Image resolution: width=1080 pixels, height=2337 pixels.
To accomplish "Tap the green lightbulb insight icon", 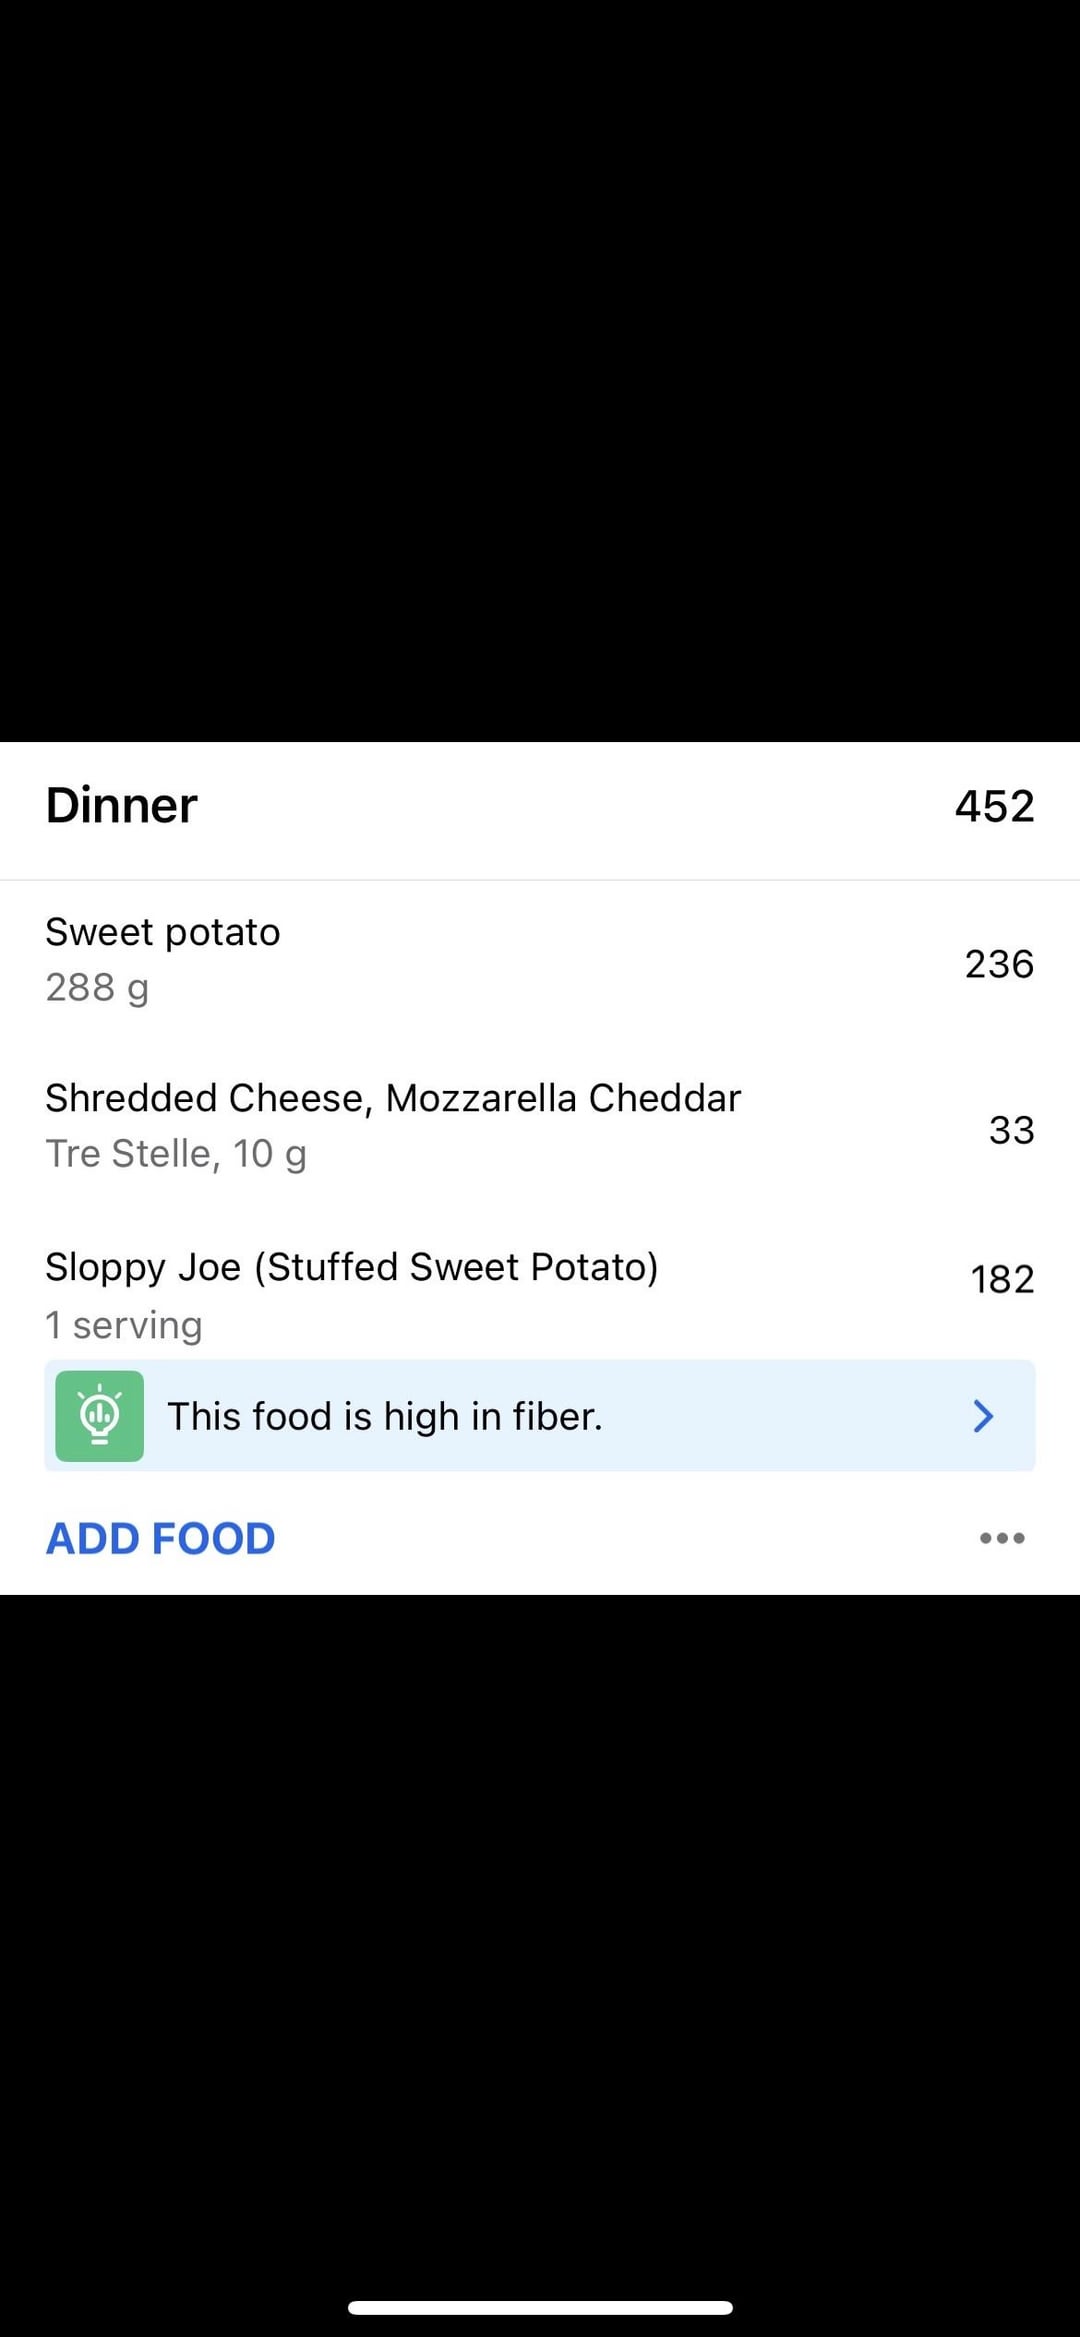I will point(99,1415).
